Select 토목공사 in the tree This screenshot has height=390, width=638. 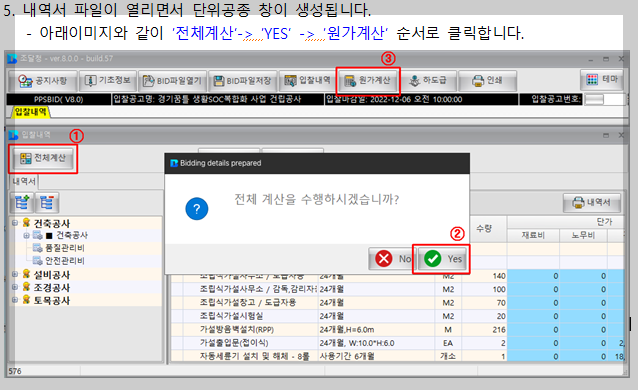pos(52,300)
